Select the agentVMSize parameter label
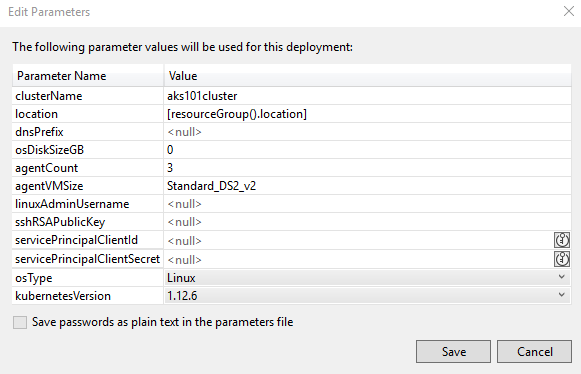 pos(49,186)
